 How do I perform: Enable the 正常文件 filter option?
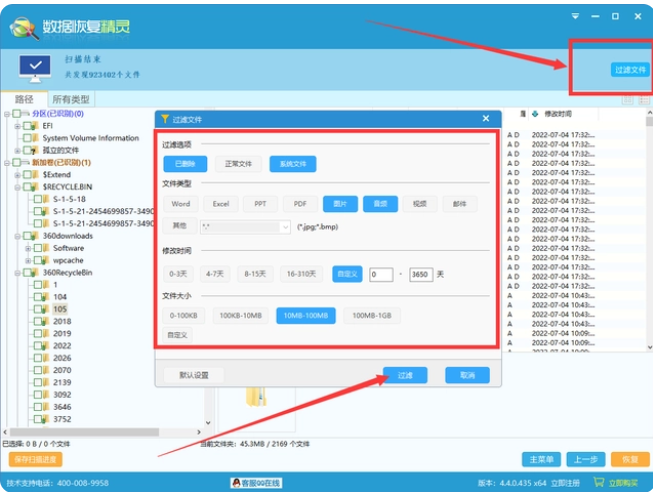coord(238,163)
